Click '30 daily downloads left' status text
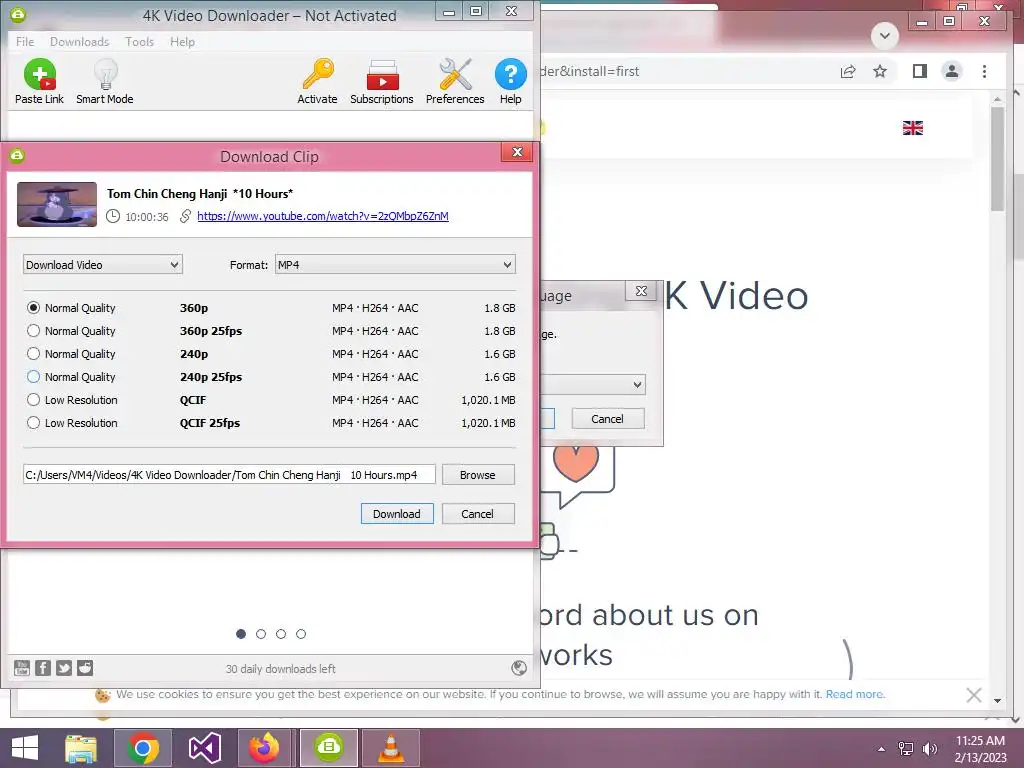This screenshot has width=1024, height=768. point(281,669)
